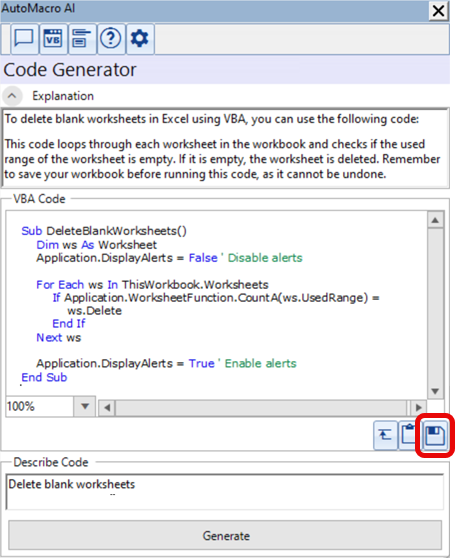This screenshot has width=455, height=558.
Task: Click the code scroll down arrow
Action: click(435, 391)
